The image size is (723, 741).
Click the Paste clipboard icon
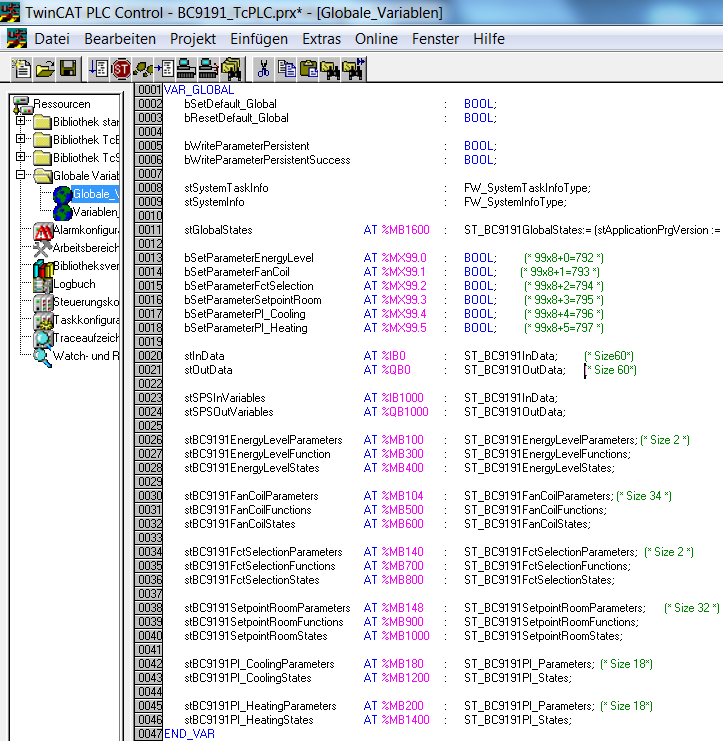[x=307, y=69]
